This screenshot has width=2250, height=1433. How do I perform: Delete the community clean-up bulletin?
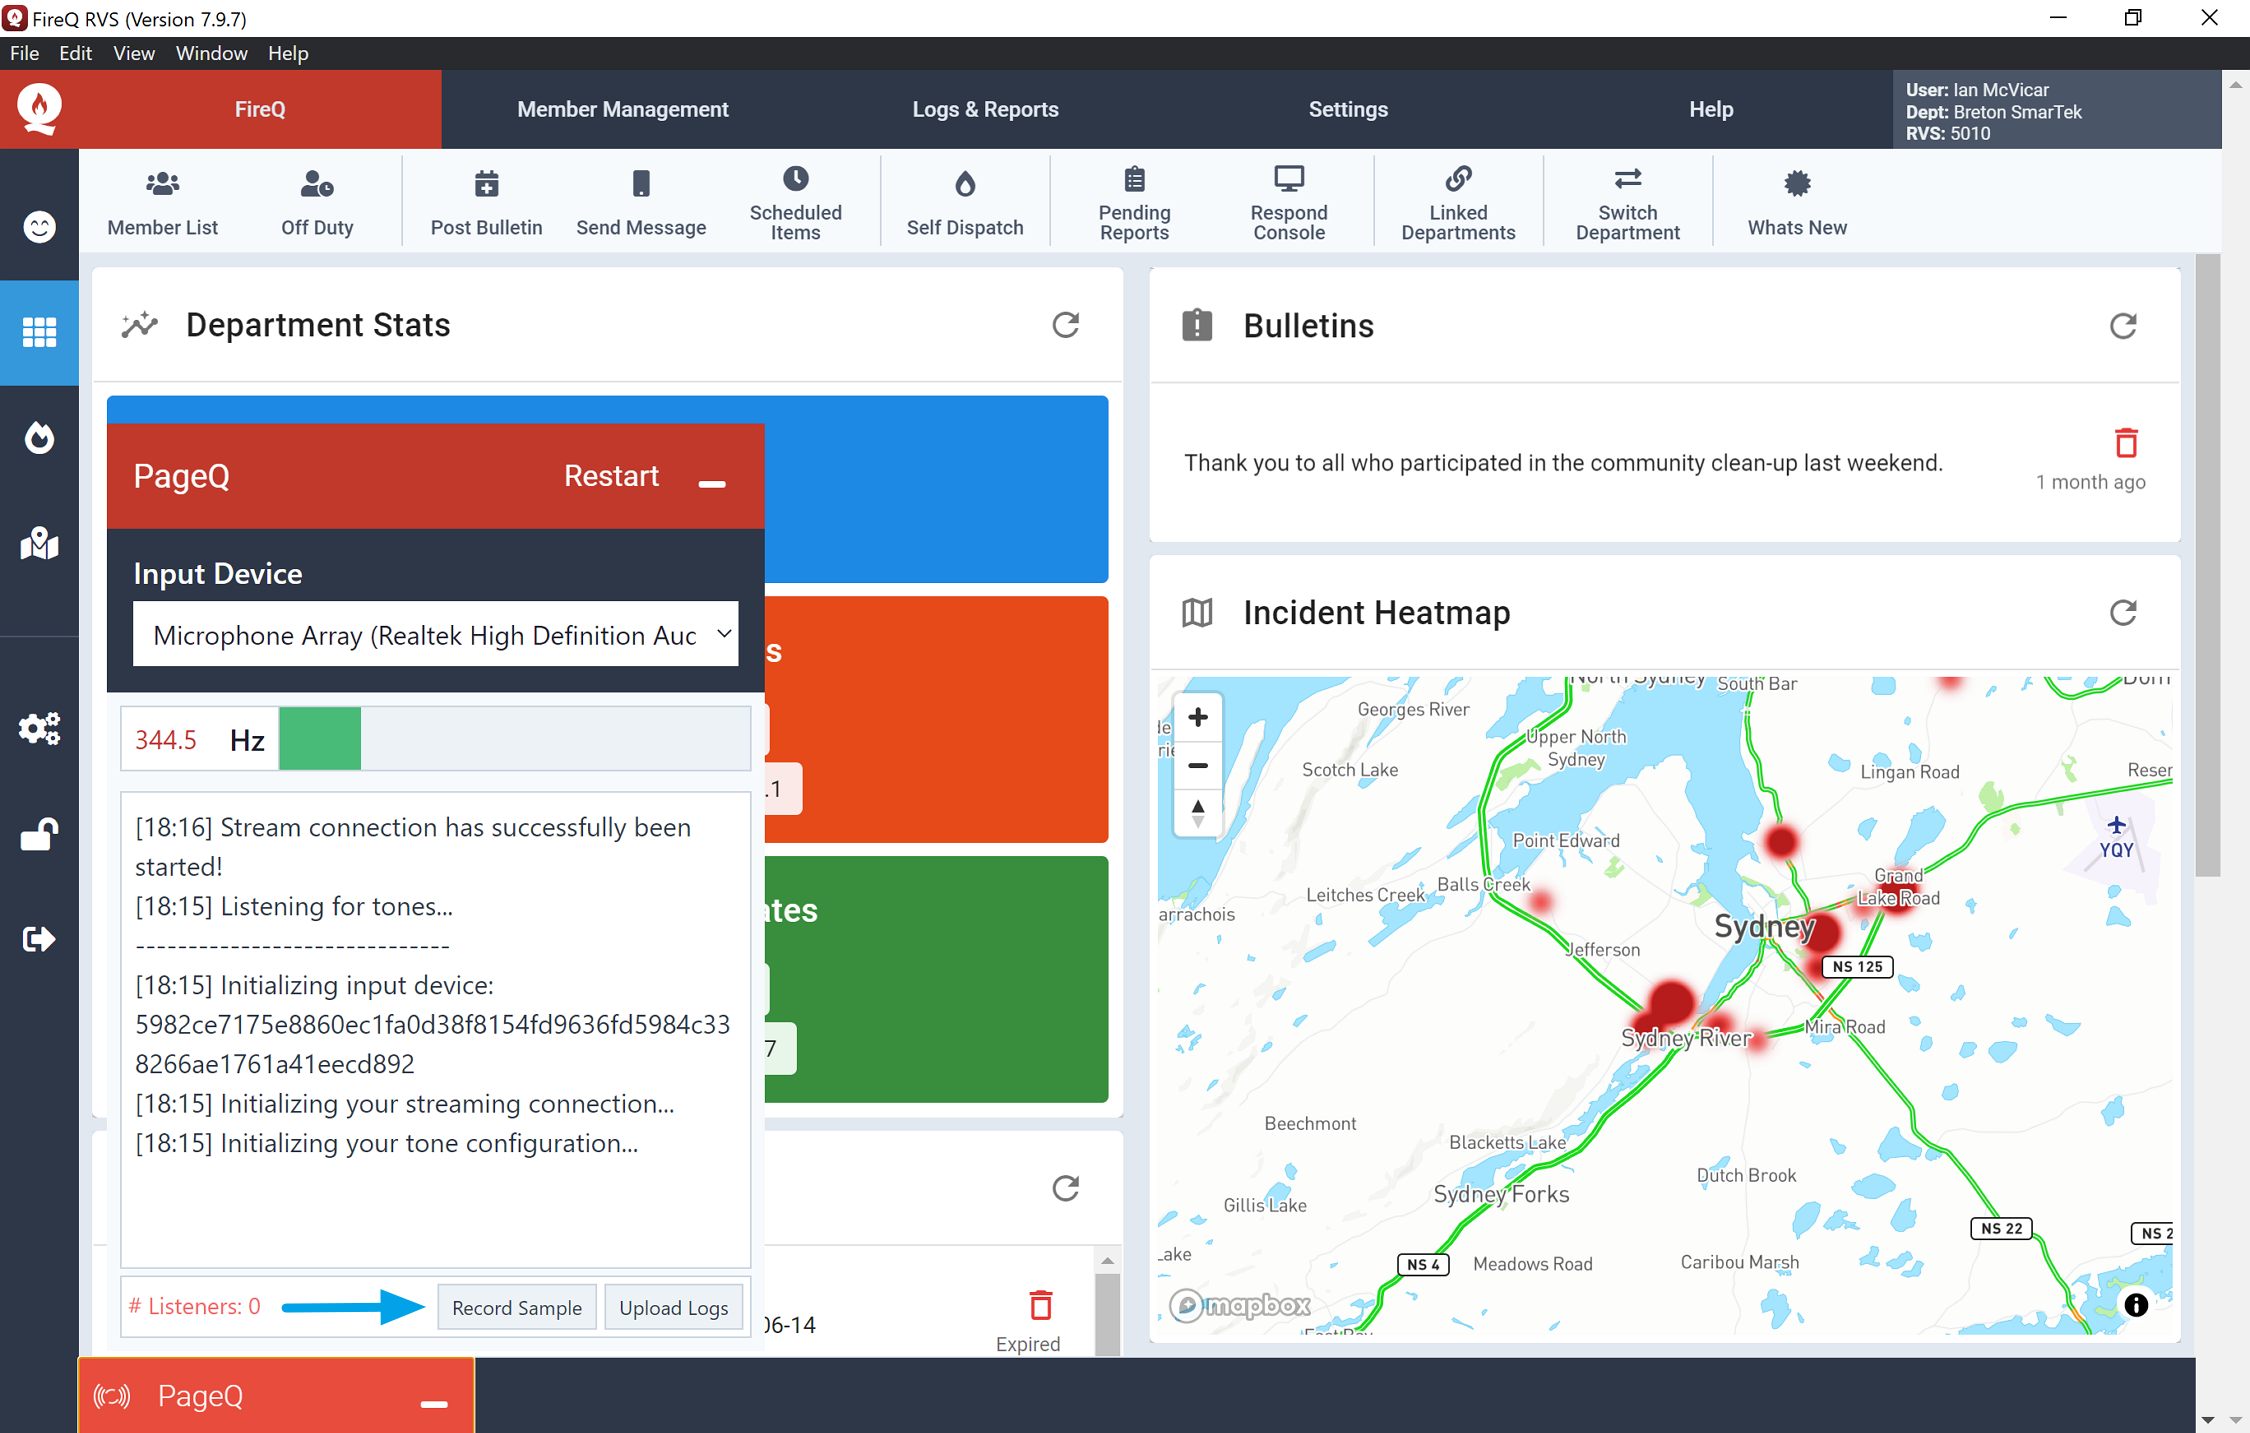click(x=2125, y=443)
